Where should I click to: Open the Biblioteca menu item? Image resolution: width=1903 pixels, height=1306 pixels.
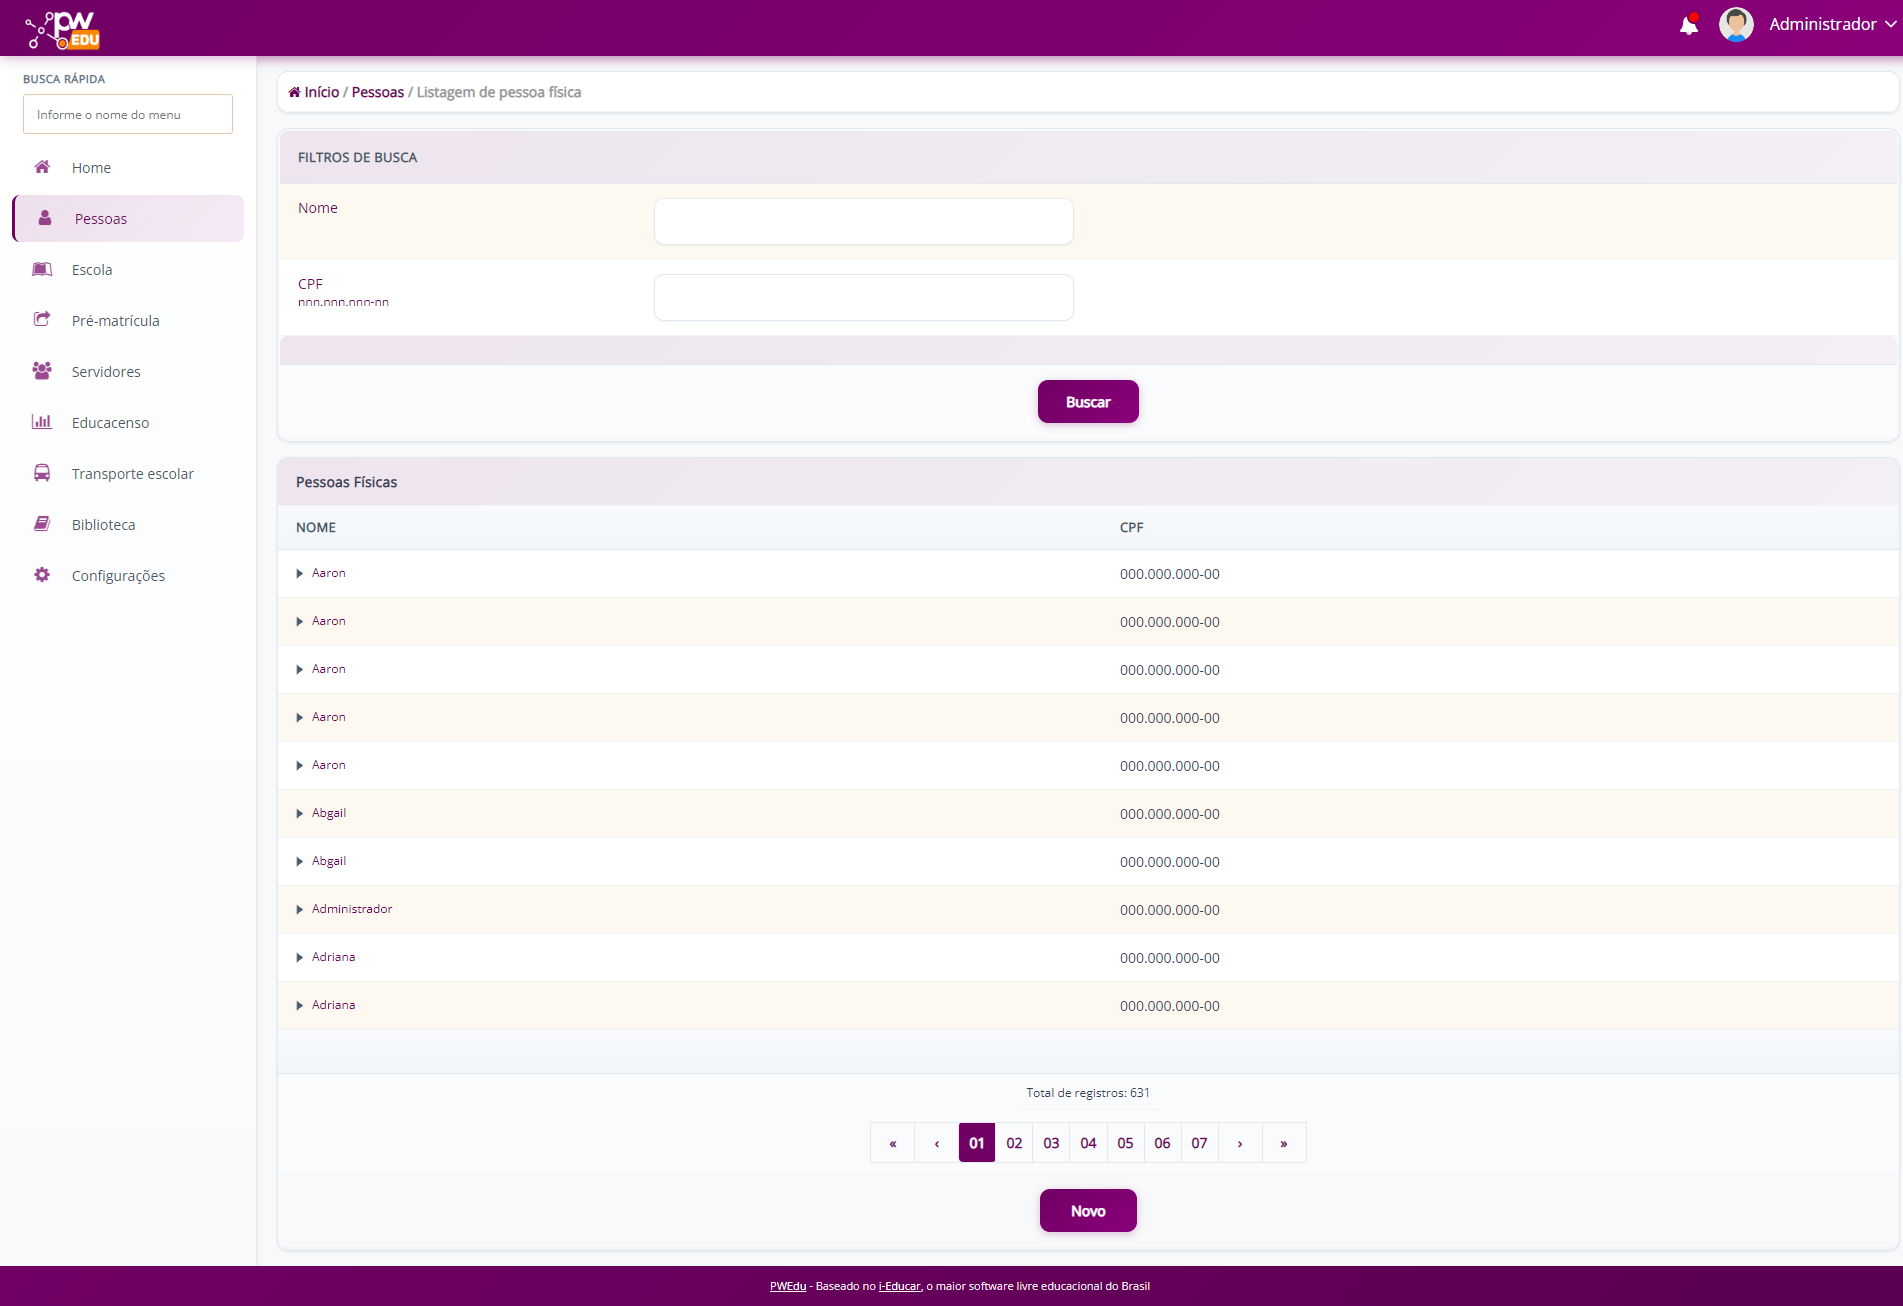(x=103, y=525)
